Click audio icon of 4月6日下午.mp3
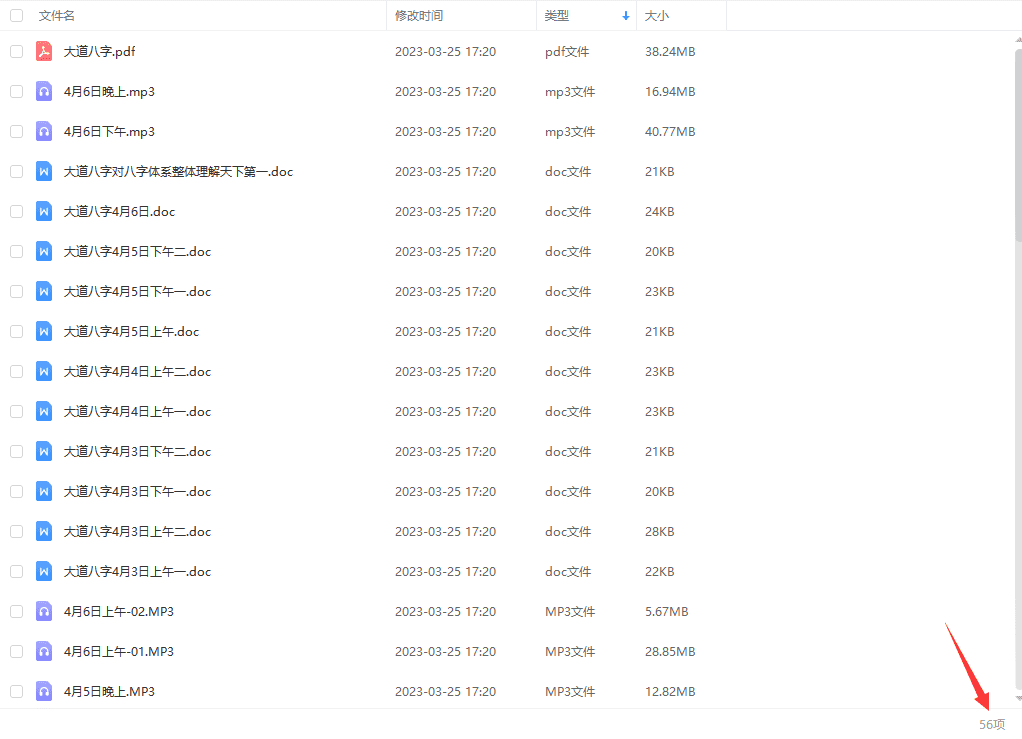Screen dimensions: 1022x739 click(44, 131)
